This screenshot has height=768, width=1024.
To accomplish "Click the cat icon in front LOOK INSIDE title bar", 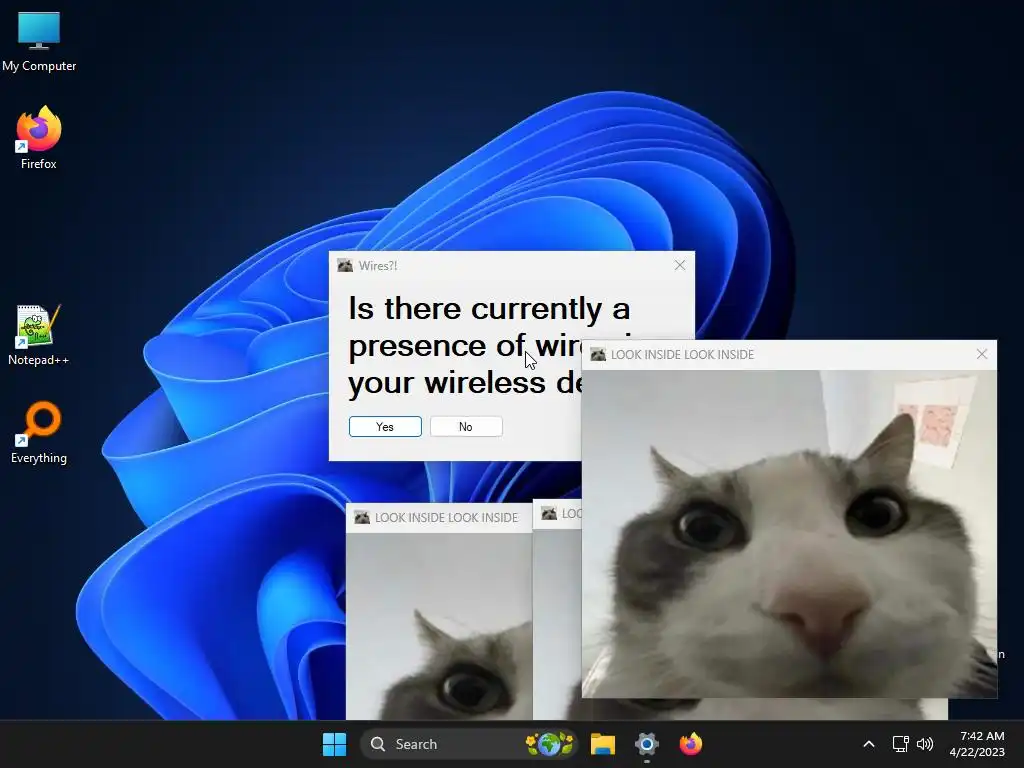I will [x=598, y=354].
